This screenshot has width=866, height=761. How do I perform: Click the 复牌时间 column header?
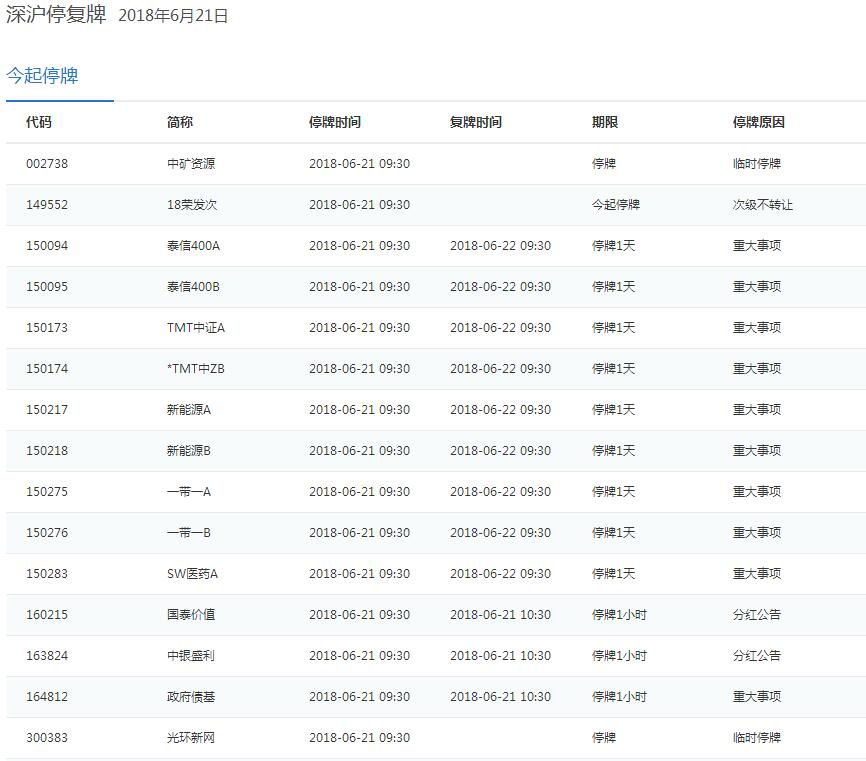pyautogui.click(x=476, y=122)
